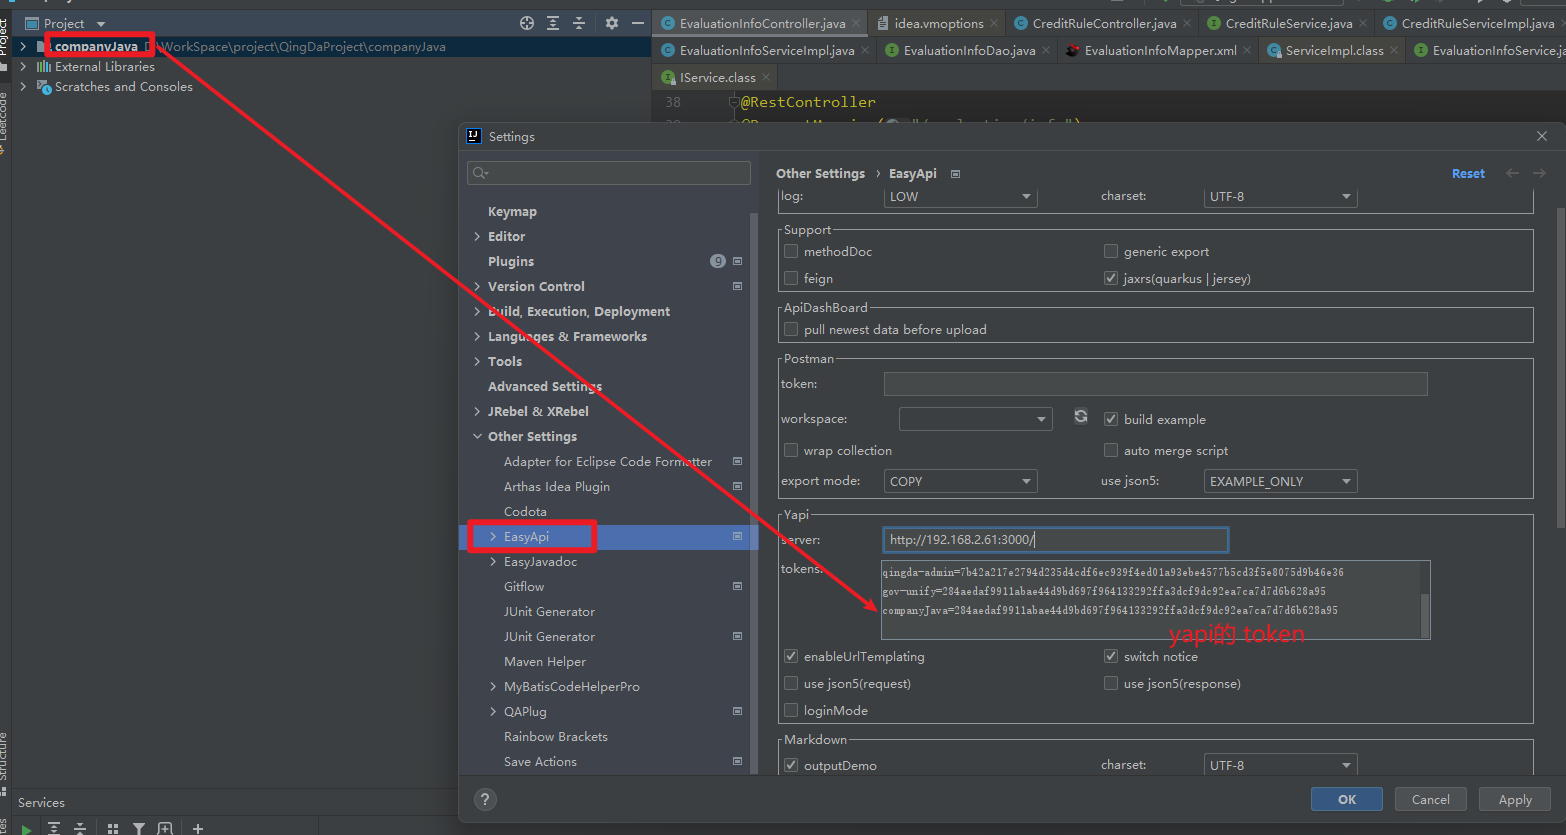Toggle the generic export checkbox

tap(1111, 251)
